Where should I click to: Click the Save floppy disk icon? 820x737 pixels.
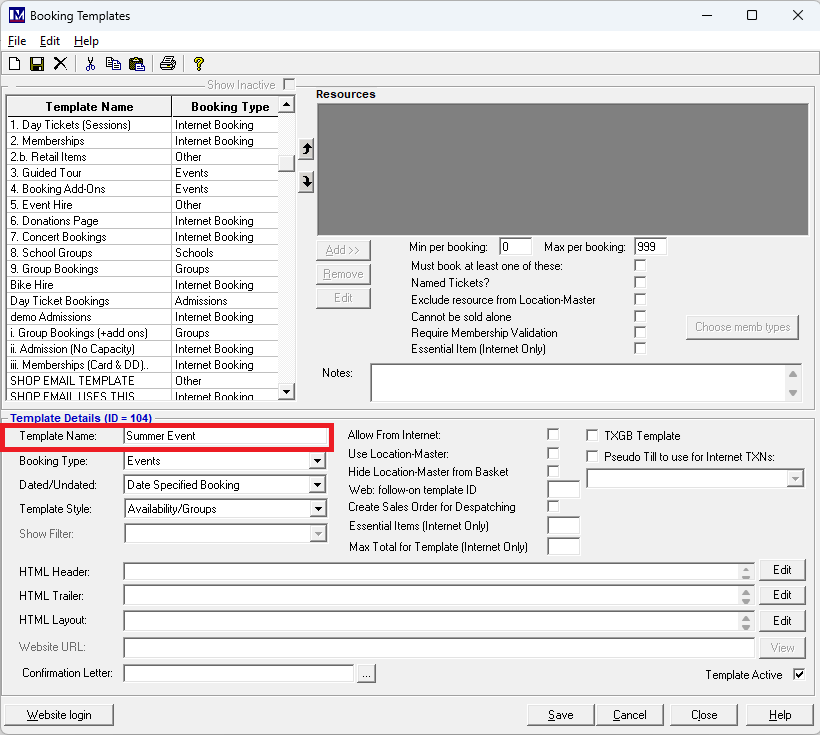[x=37, y=64]
